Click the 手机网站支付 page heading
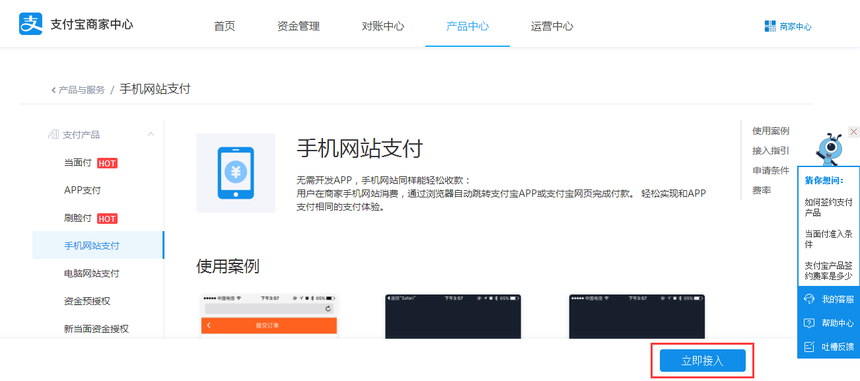860x381 pixels. click(x=360, y=149)
